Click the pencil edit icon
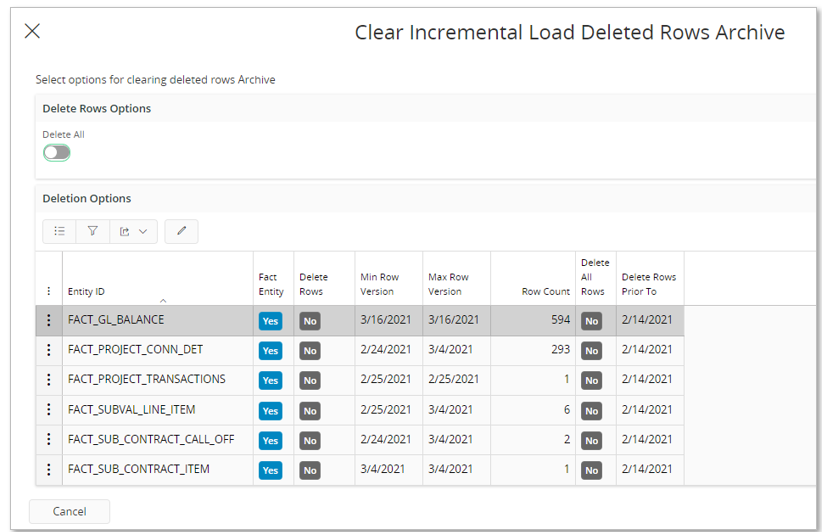This screenshot has width=822, height=532. coord(181,231)
